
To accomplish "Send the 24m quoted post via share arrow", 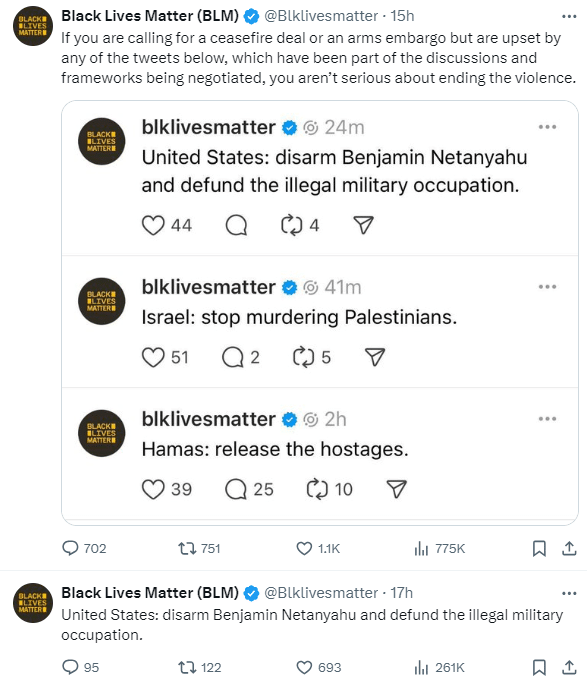I will coord(363,225).
